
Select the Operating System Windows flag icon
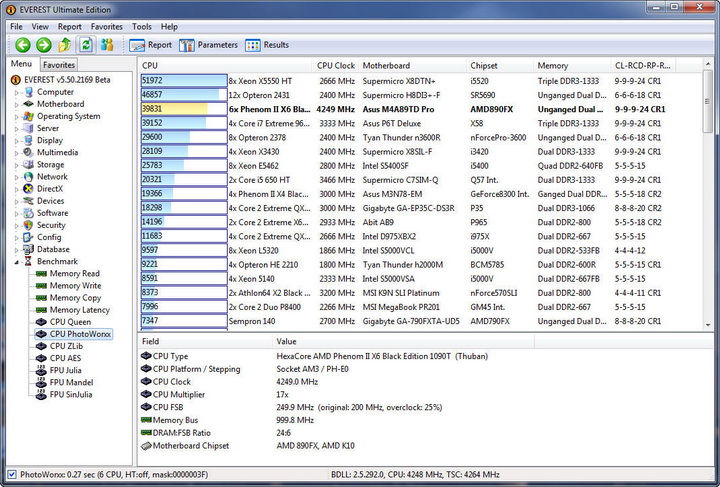(28, 116)
